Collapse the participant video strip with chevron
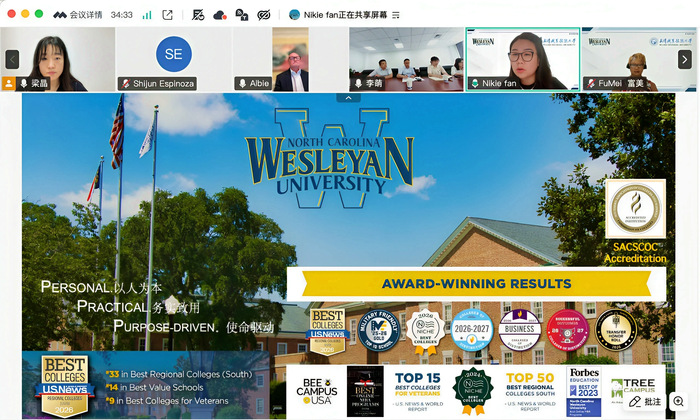The image size is (700, 420). [x=349, y=98]
